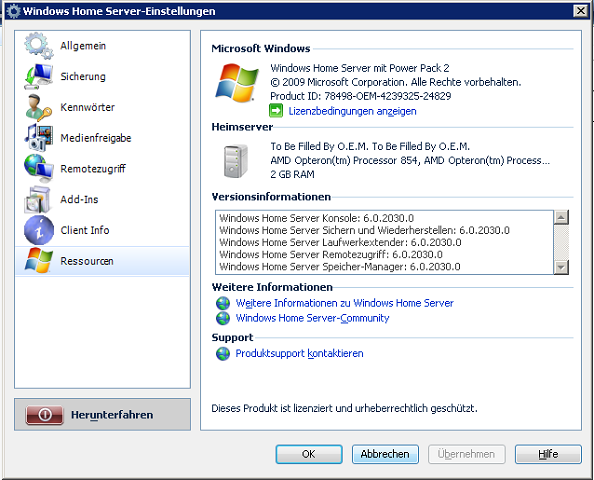Image resolution: width=594 pixels, height=480 pixels.
Task: Visit the Windows Home Server-Community link
Action: [312, 318]
